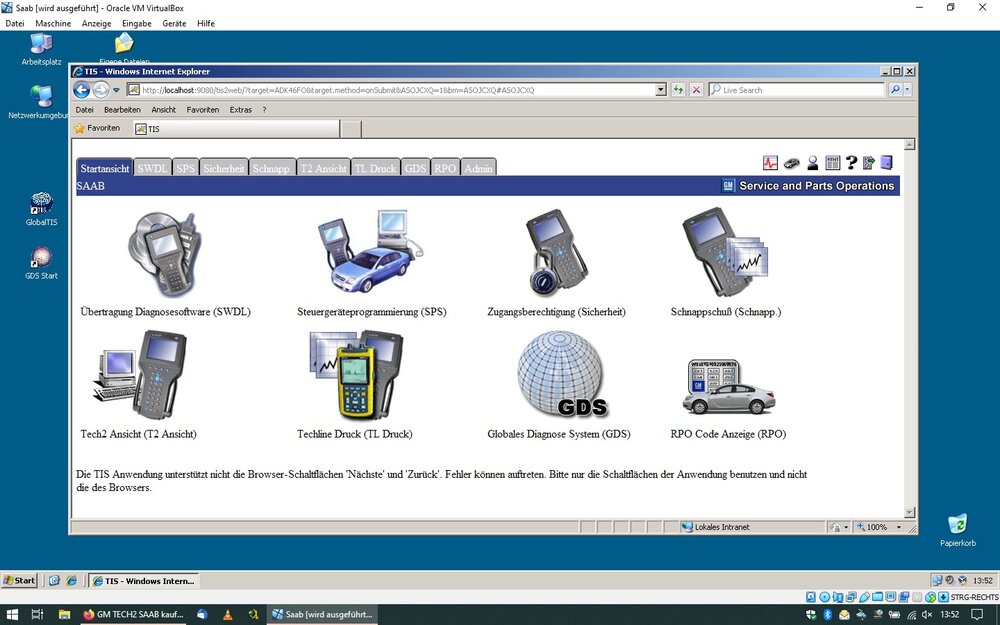This screenshot has height=625, width=1000.
Task: Click the red diagnostic graph toolbar icon
Action: [770, 163]
